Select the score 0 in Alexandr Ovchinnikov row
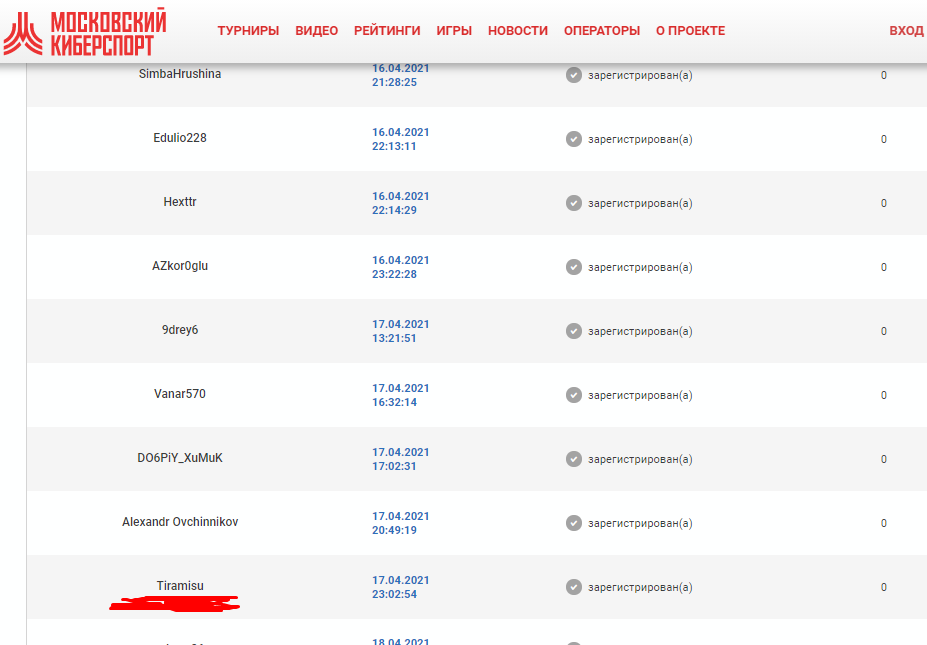Screen dimensions: 927x645 (884, 523)
